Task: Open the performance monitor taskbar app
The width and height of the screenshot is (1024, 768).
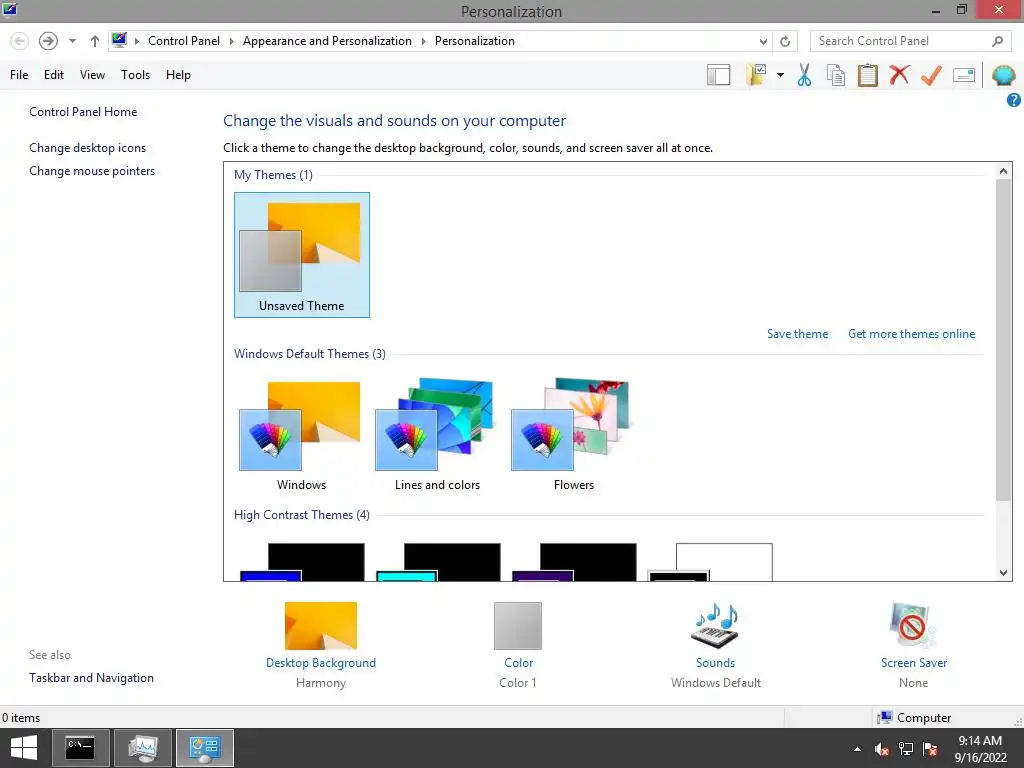Action: (x=143, y=748)
